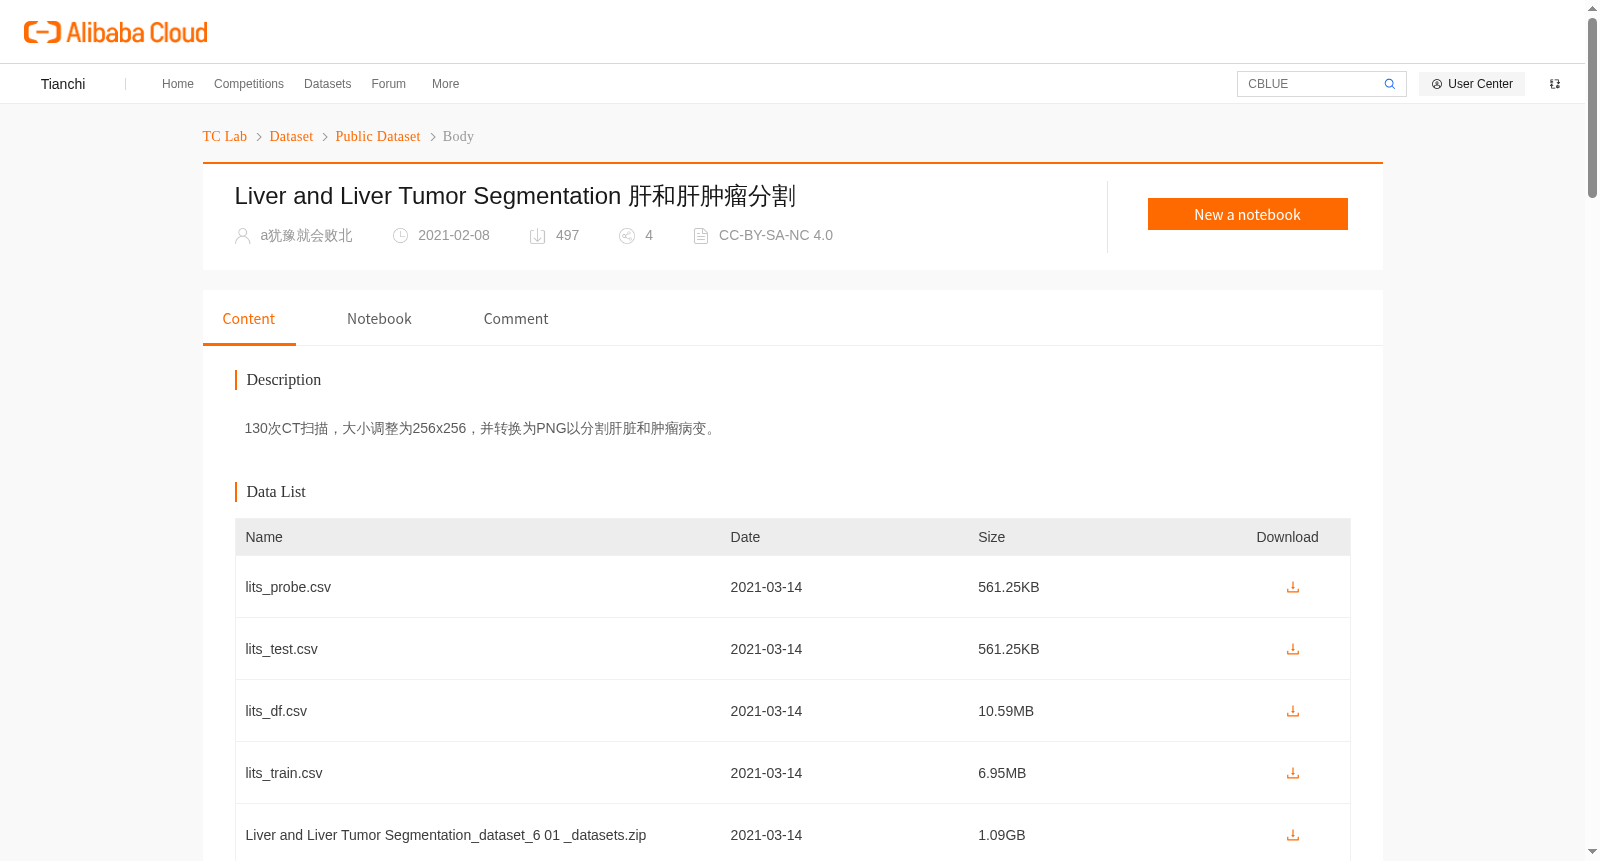This screenshot has width=1600, height=861.
Task: Click the Data List section heading
Action: [276, 492]
